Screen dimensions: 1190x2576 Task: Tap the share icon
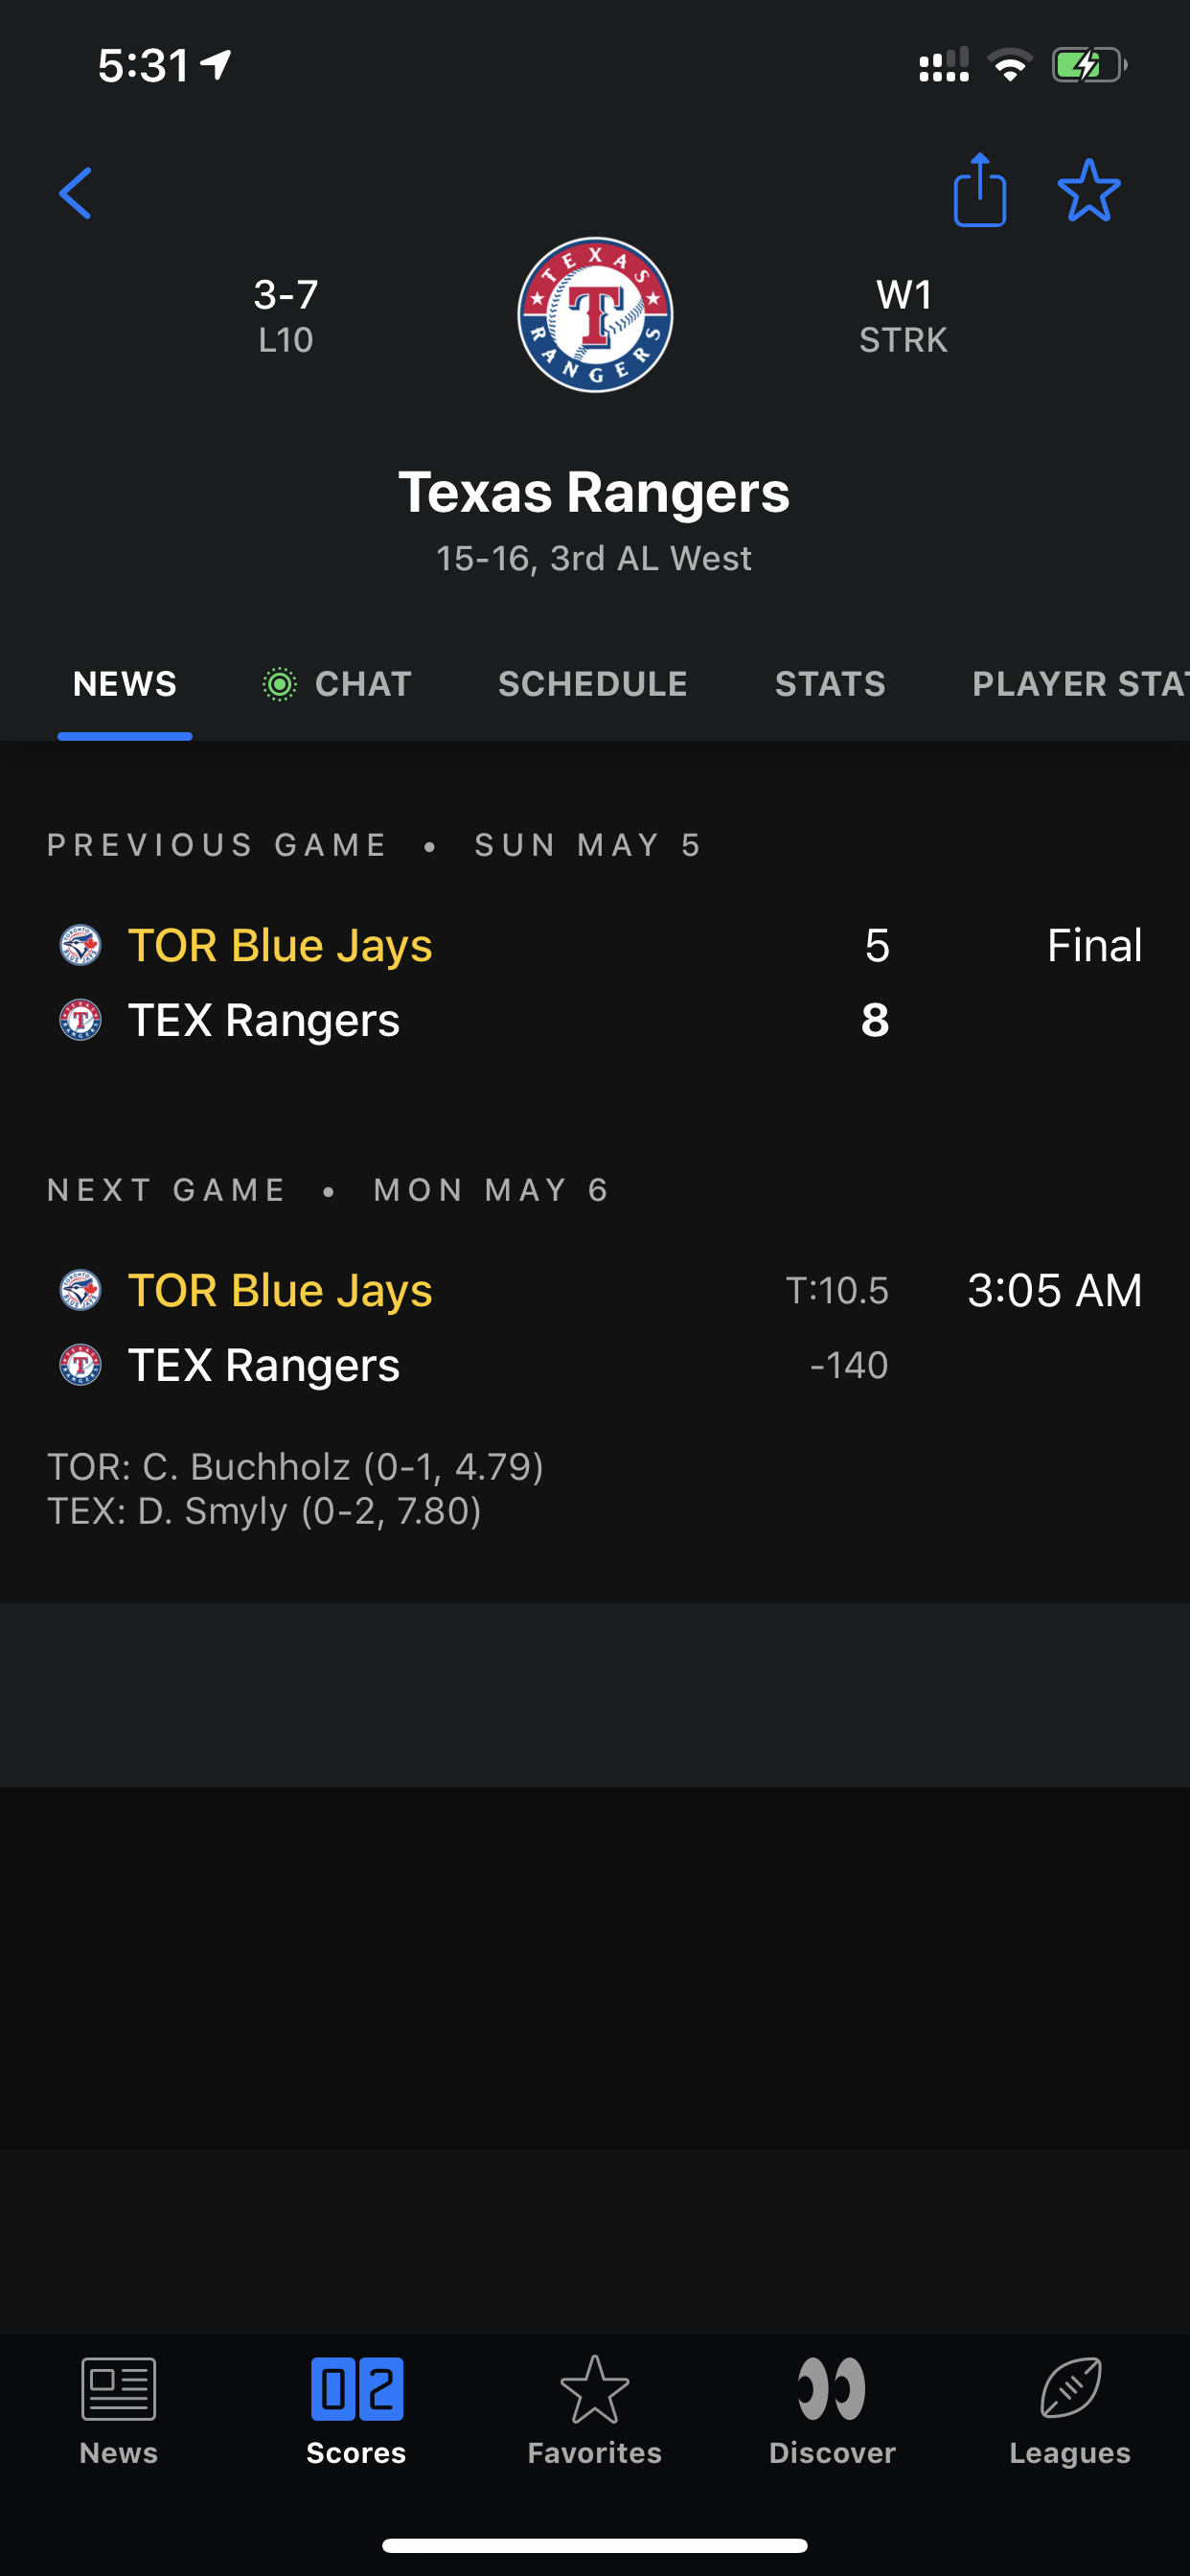pos(979,191)
